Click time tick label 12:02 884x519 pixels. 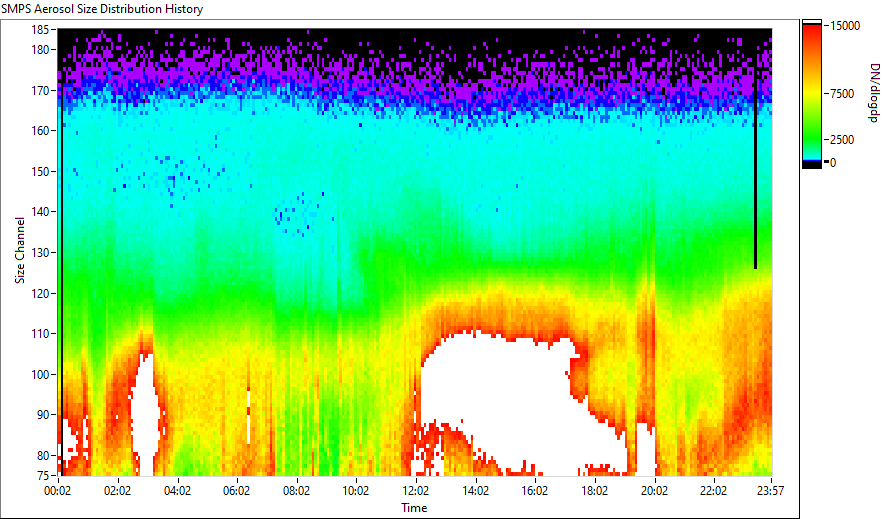(416, 491)
